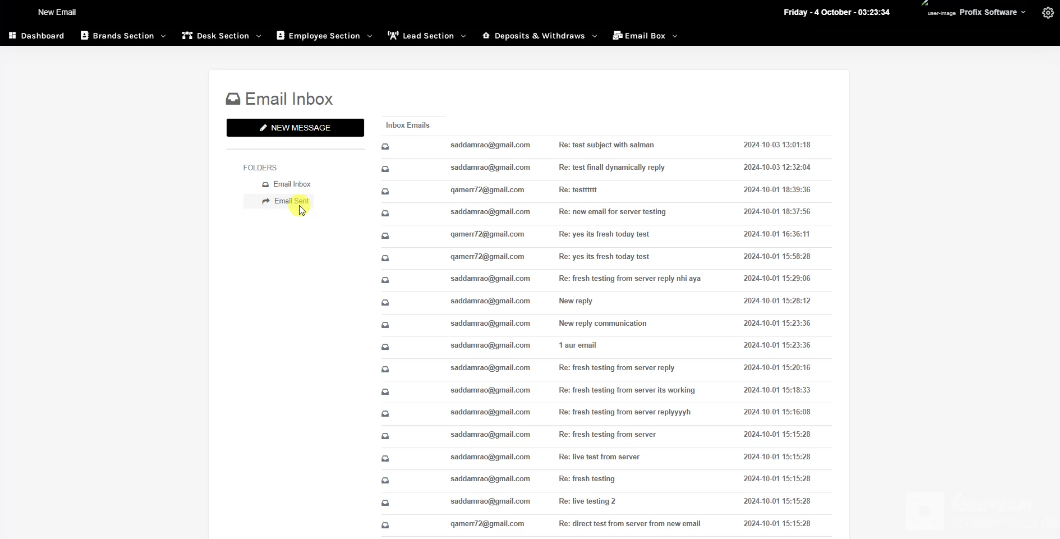Click the Dashboard grid icon
The width and height of the screenshot is (1060, 539).
pos(13,36)
